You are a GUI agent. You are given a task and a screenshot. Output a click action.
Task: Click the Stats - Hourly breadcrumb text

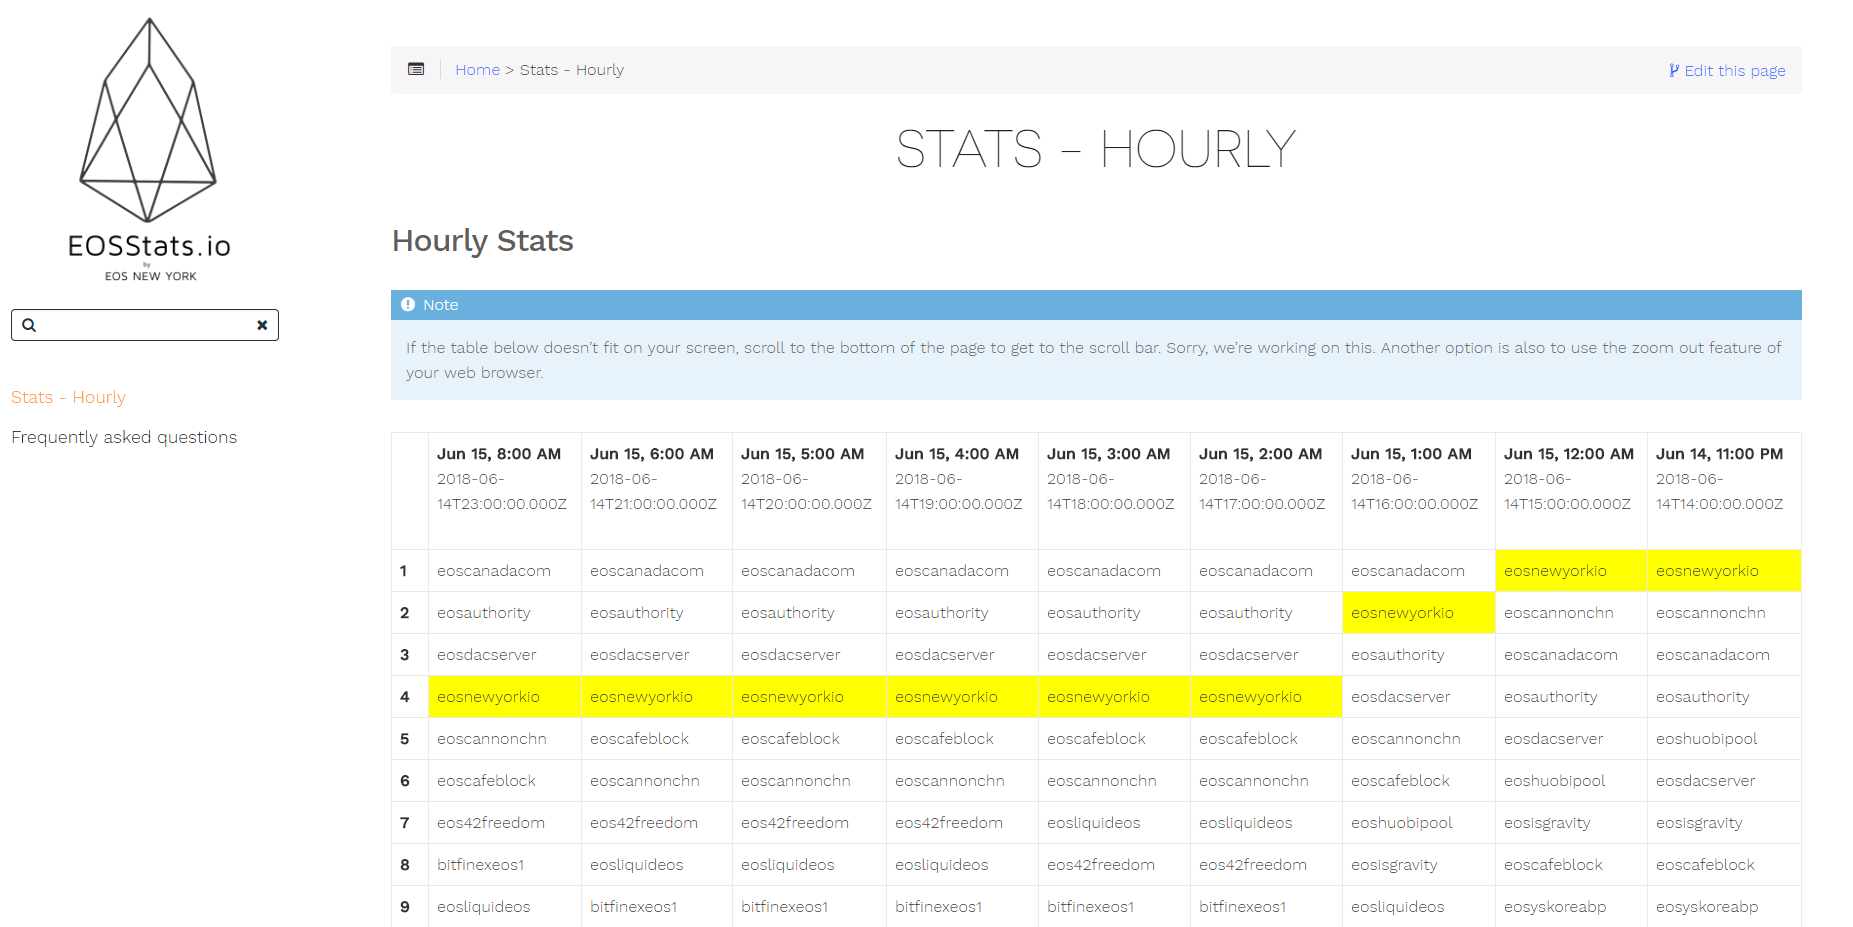pos(572,70)
